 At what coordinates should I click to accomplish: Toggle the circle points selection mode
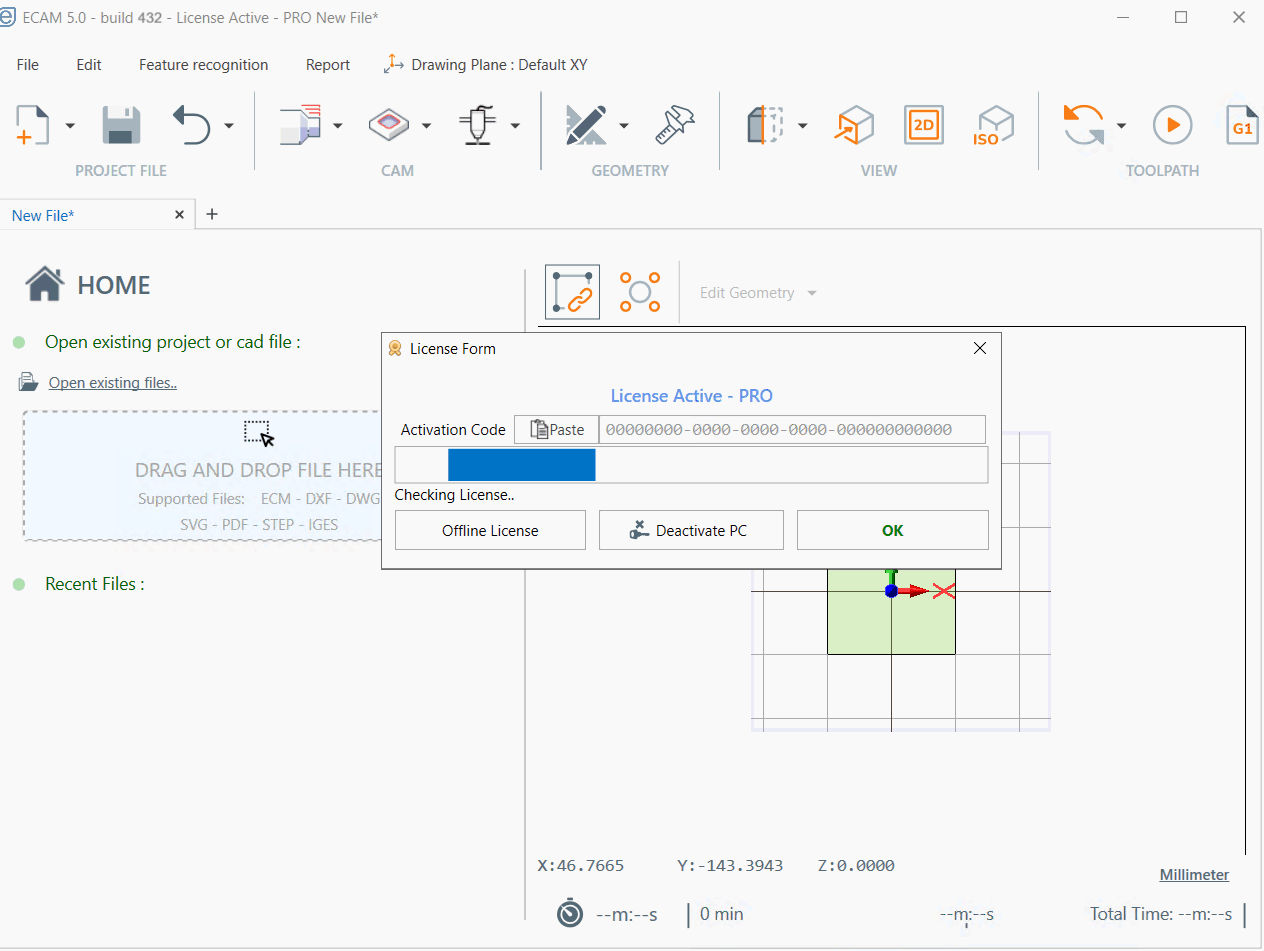tap(640, 292)
